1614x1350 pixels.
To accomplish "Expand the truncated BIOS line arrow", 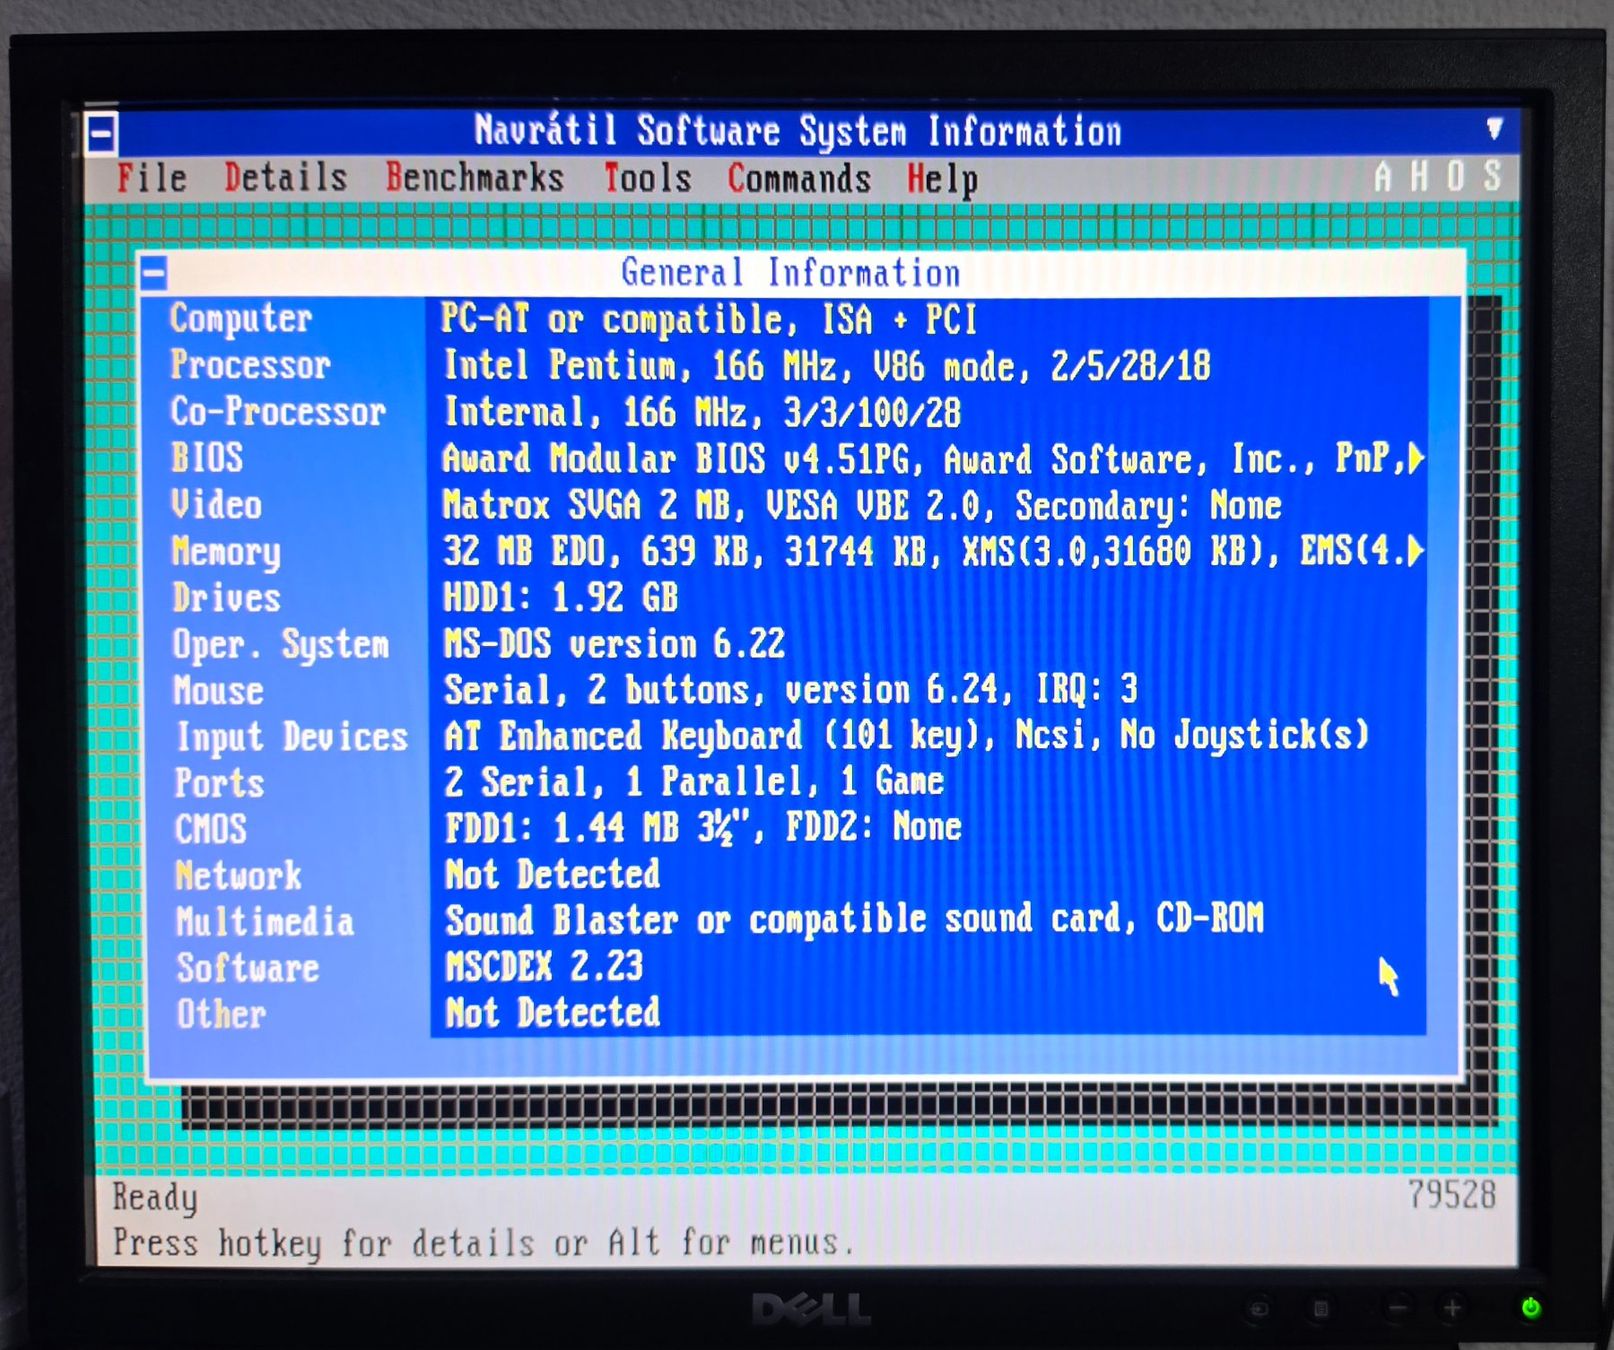I will [1415, 460].
